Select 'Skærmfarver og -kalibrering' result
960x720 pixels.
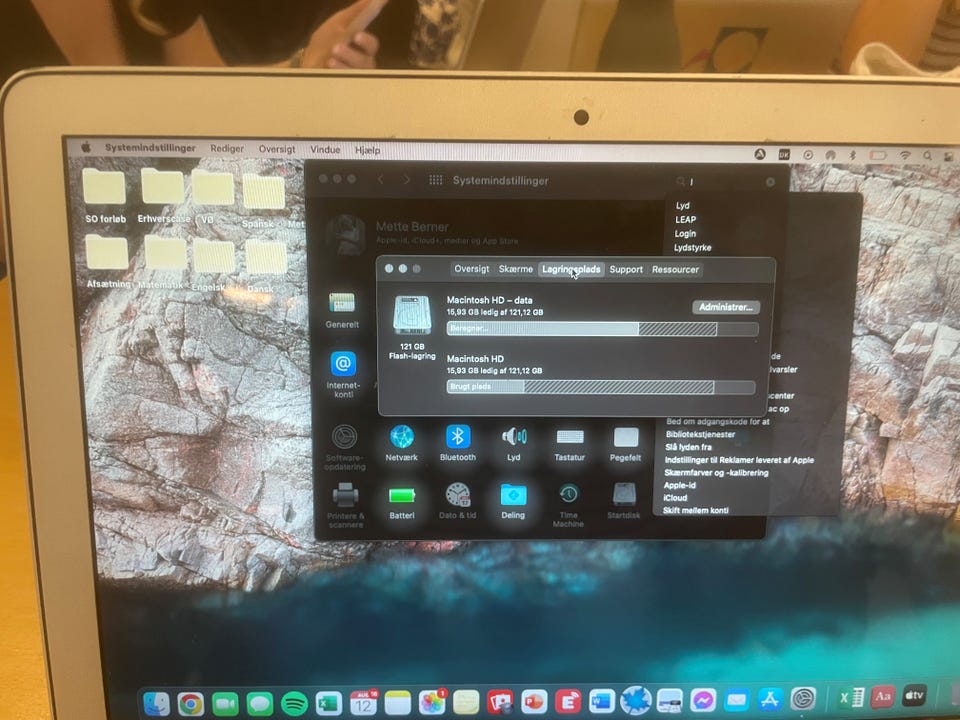click(x=716, y=473)
